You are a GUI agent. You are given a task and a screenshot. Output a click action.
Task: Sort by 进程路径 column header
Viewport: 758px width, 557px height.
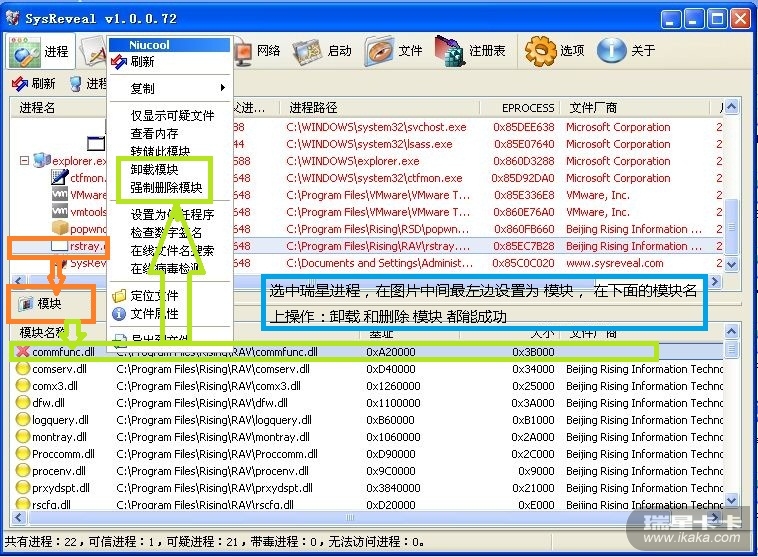coord(313,107)
